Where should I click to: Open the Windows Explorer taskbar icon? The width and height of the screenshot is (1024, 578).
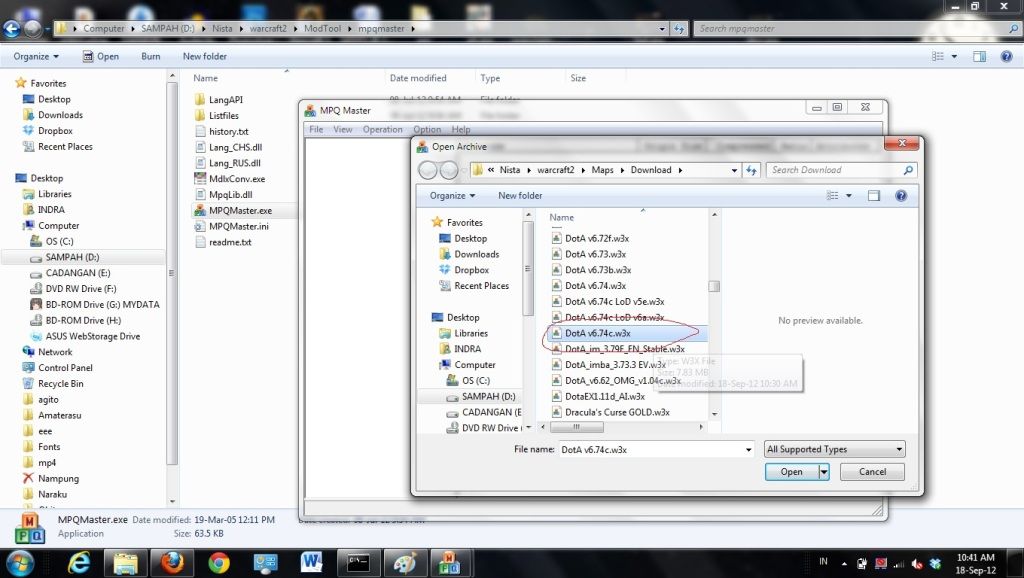(125, 562)
